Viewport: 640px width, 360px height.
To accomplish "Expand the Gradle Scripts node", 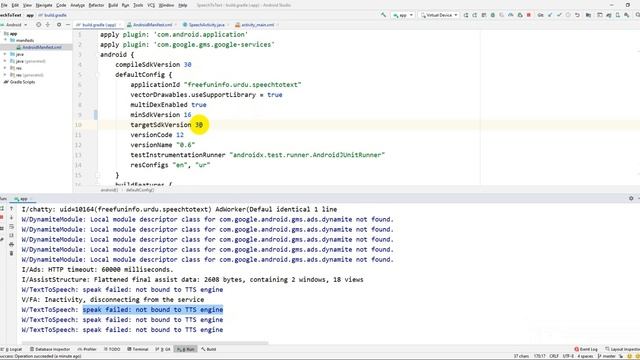I will pyautogui.click(x=20, y=82).
